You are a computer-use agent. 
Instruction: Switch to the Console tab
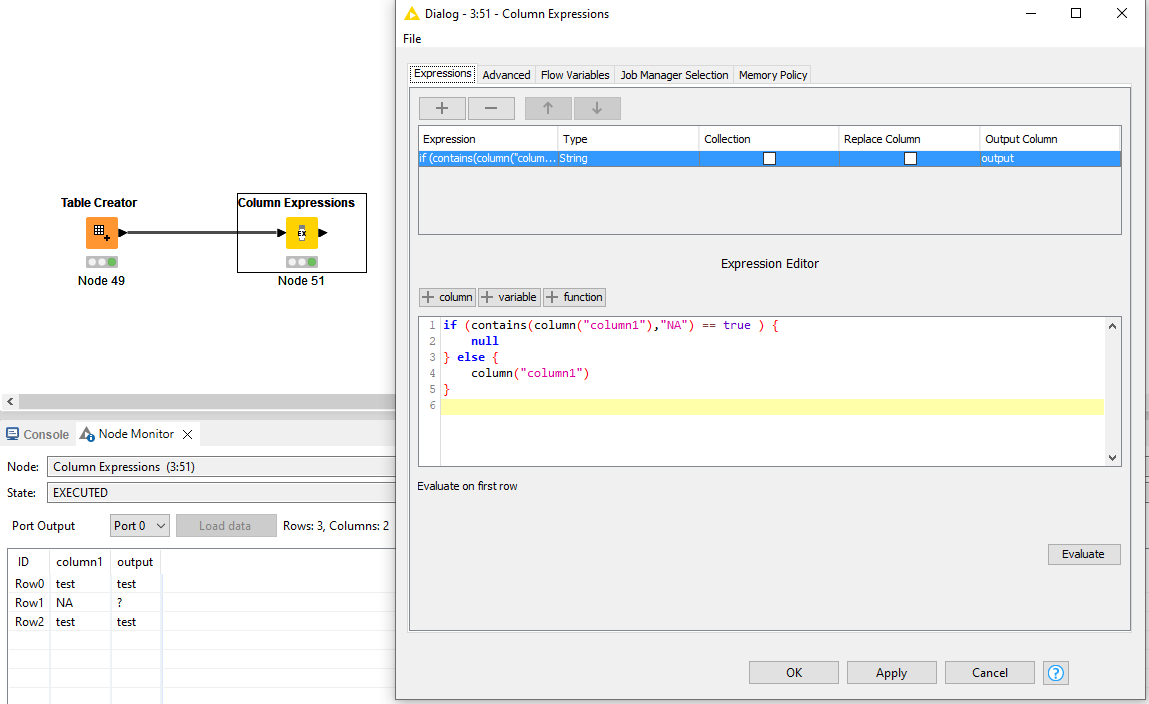[38, 434]
